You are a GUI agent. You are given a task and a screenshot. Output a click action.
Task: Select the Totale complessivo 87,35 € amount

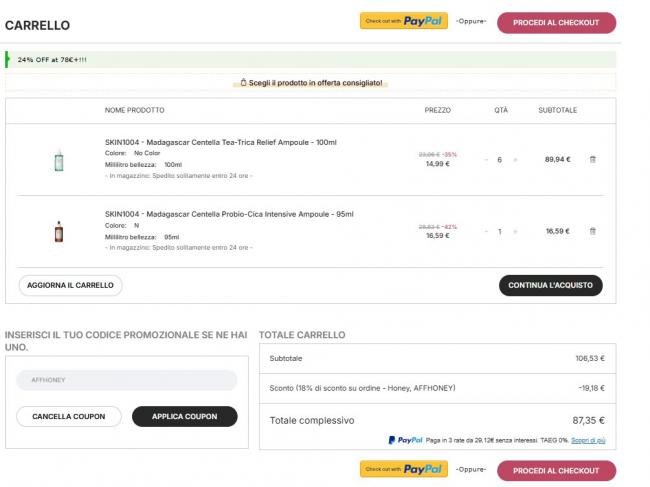(588, 420)
